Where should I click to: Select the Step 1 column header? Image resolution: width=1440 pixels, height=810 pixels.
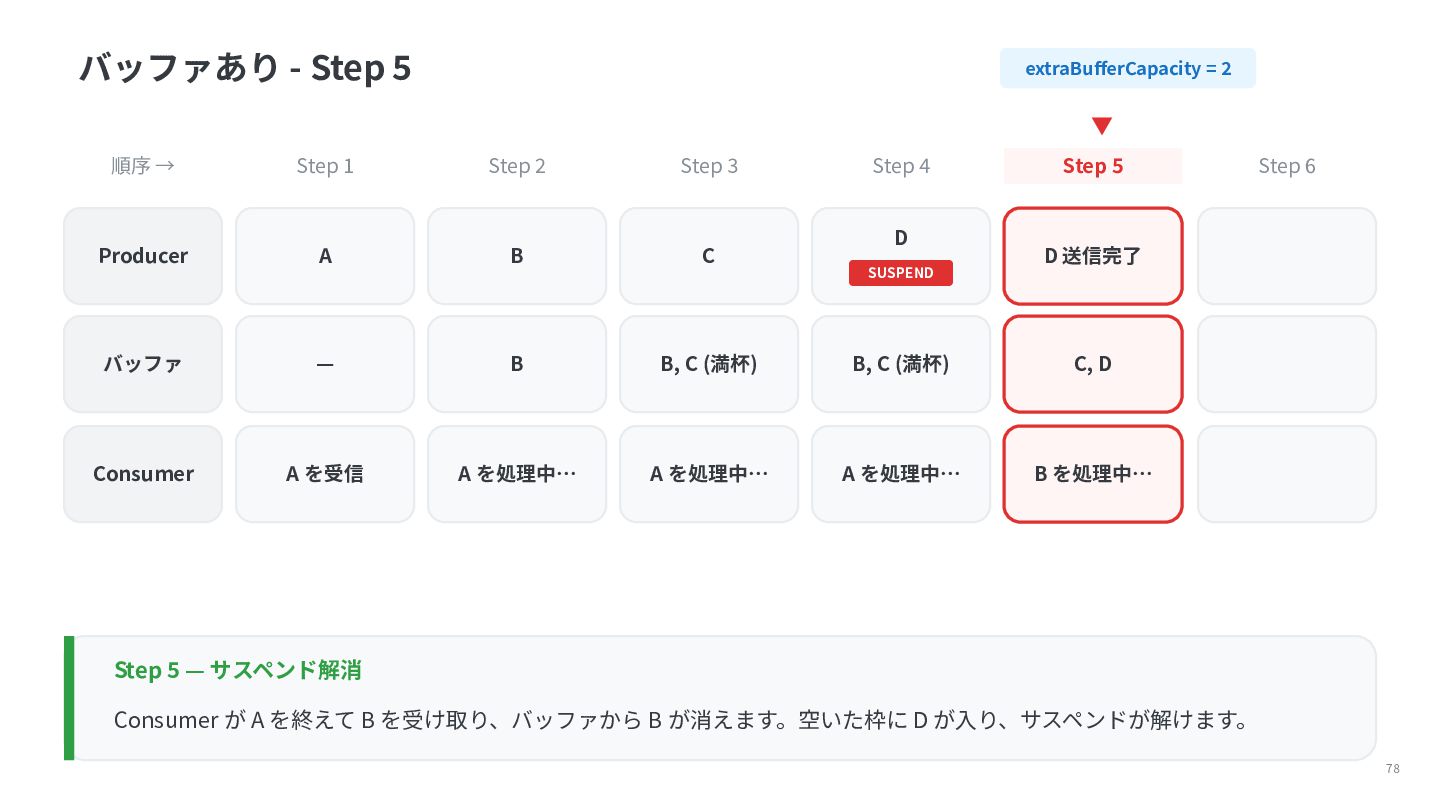[x=325, y=166]
